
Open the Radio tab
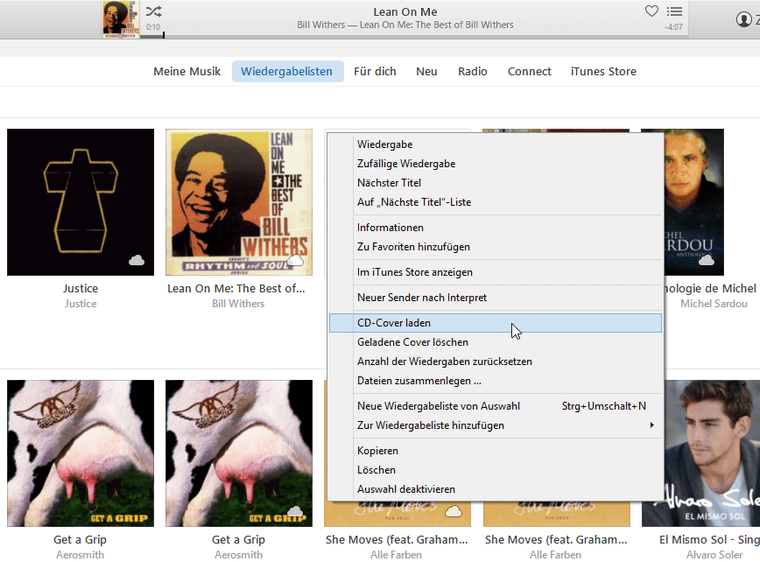pyautogui.click(x=473, y=71)
